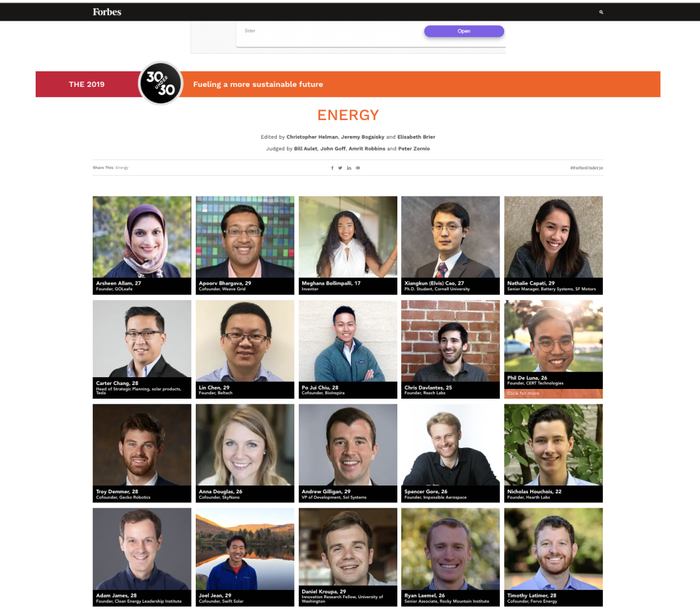Open Timothy Latimer's profile tile
Viewport: 700px width, 610px height.
coord(554,557)
